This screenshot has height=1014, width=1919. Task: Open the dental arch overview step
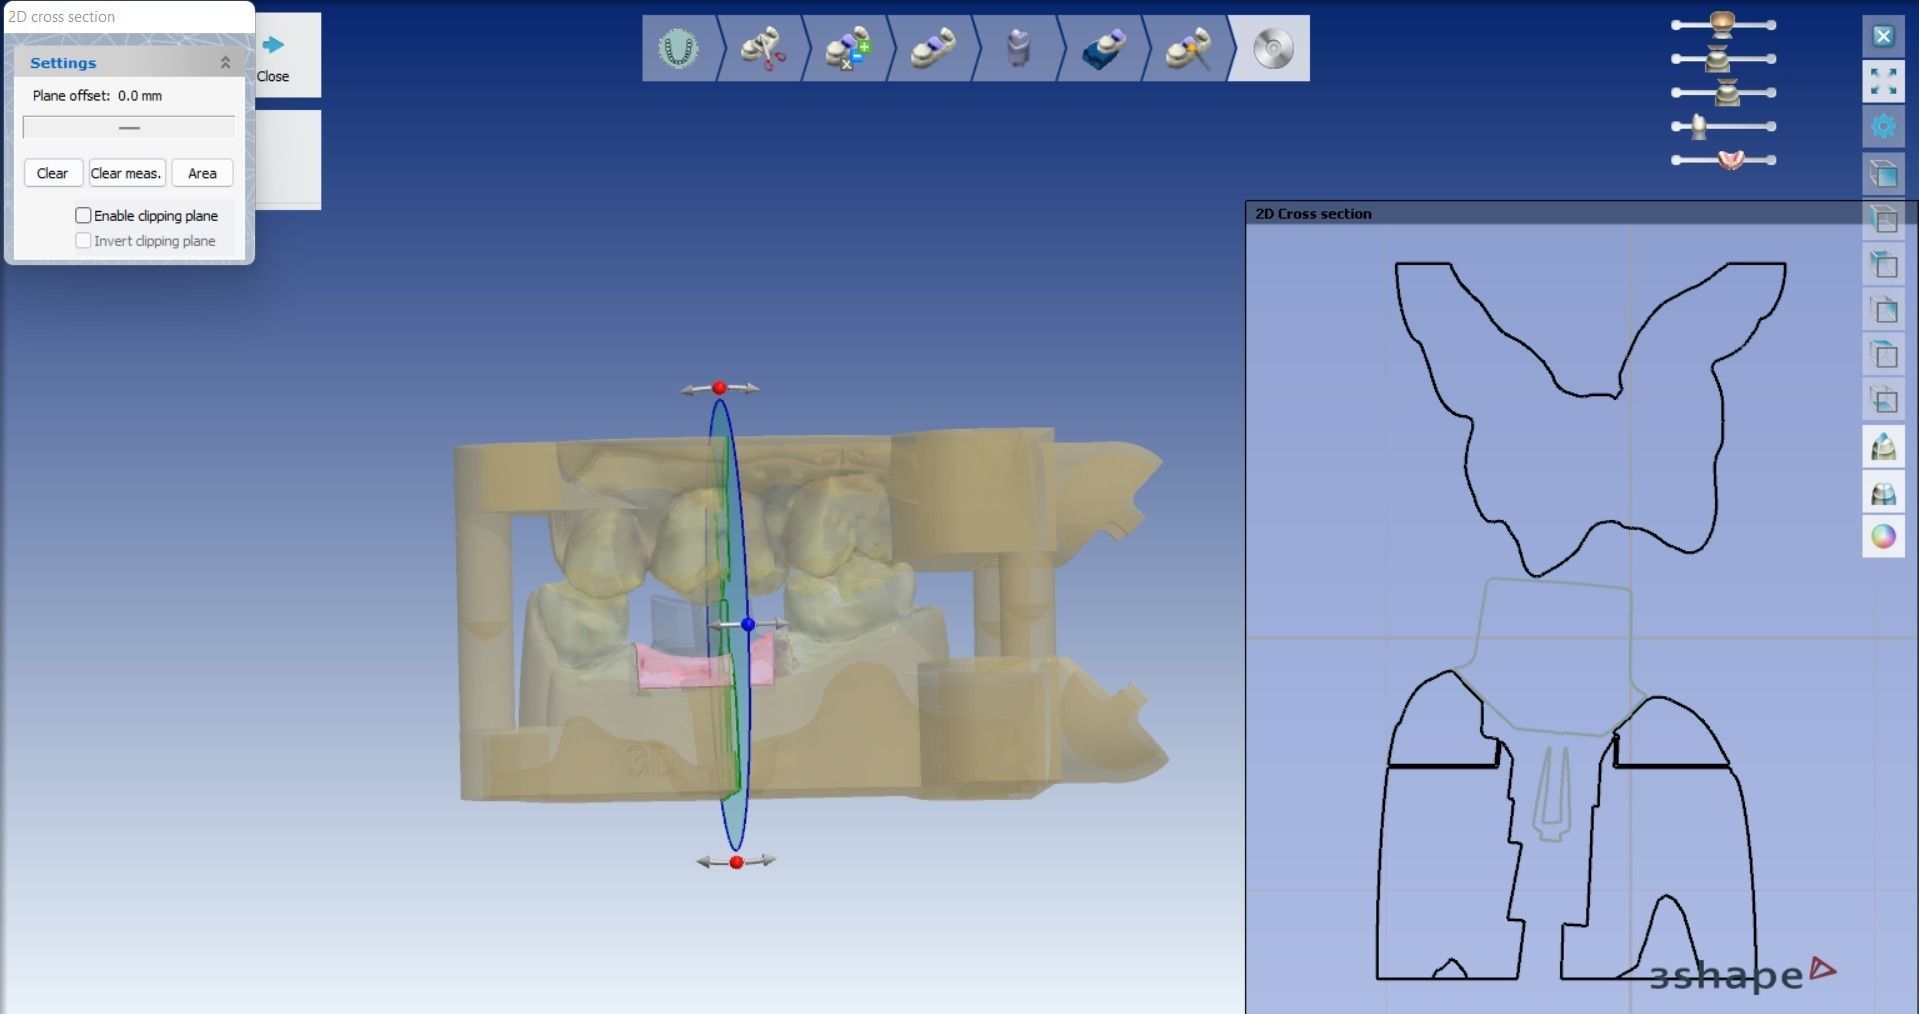point(679,48)
